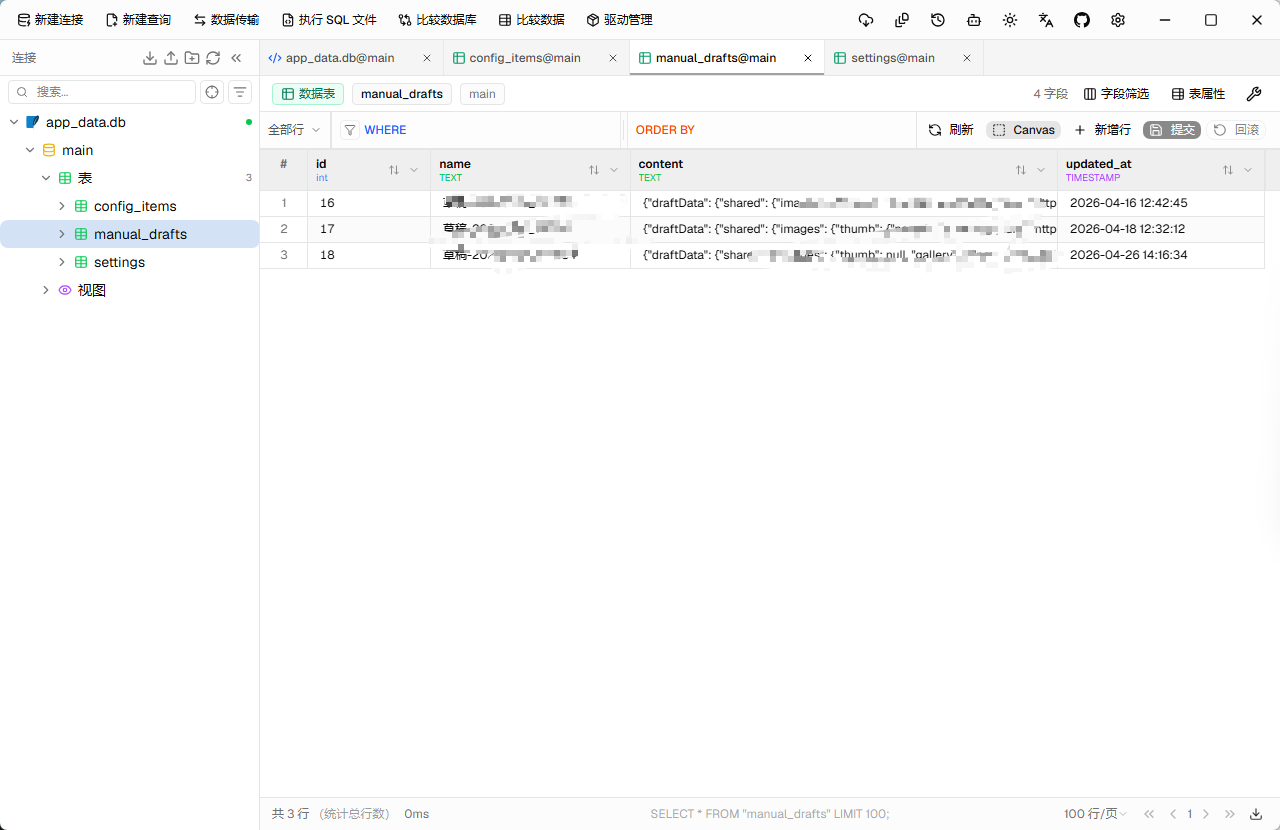
Task: Click the main schema chip
Action: point(482,94)
